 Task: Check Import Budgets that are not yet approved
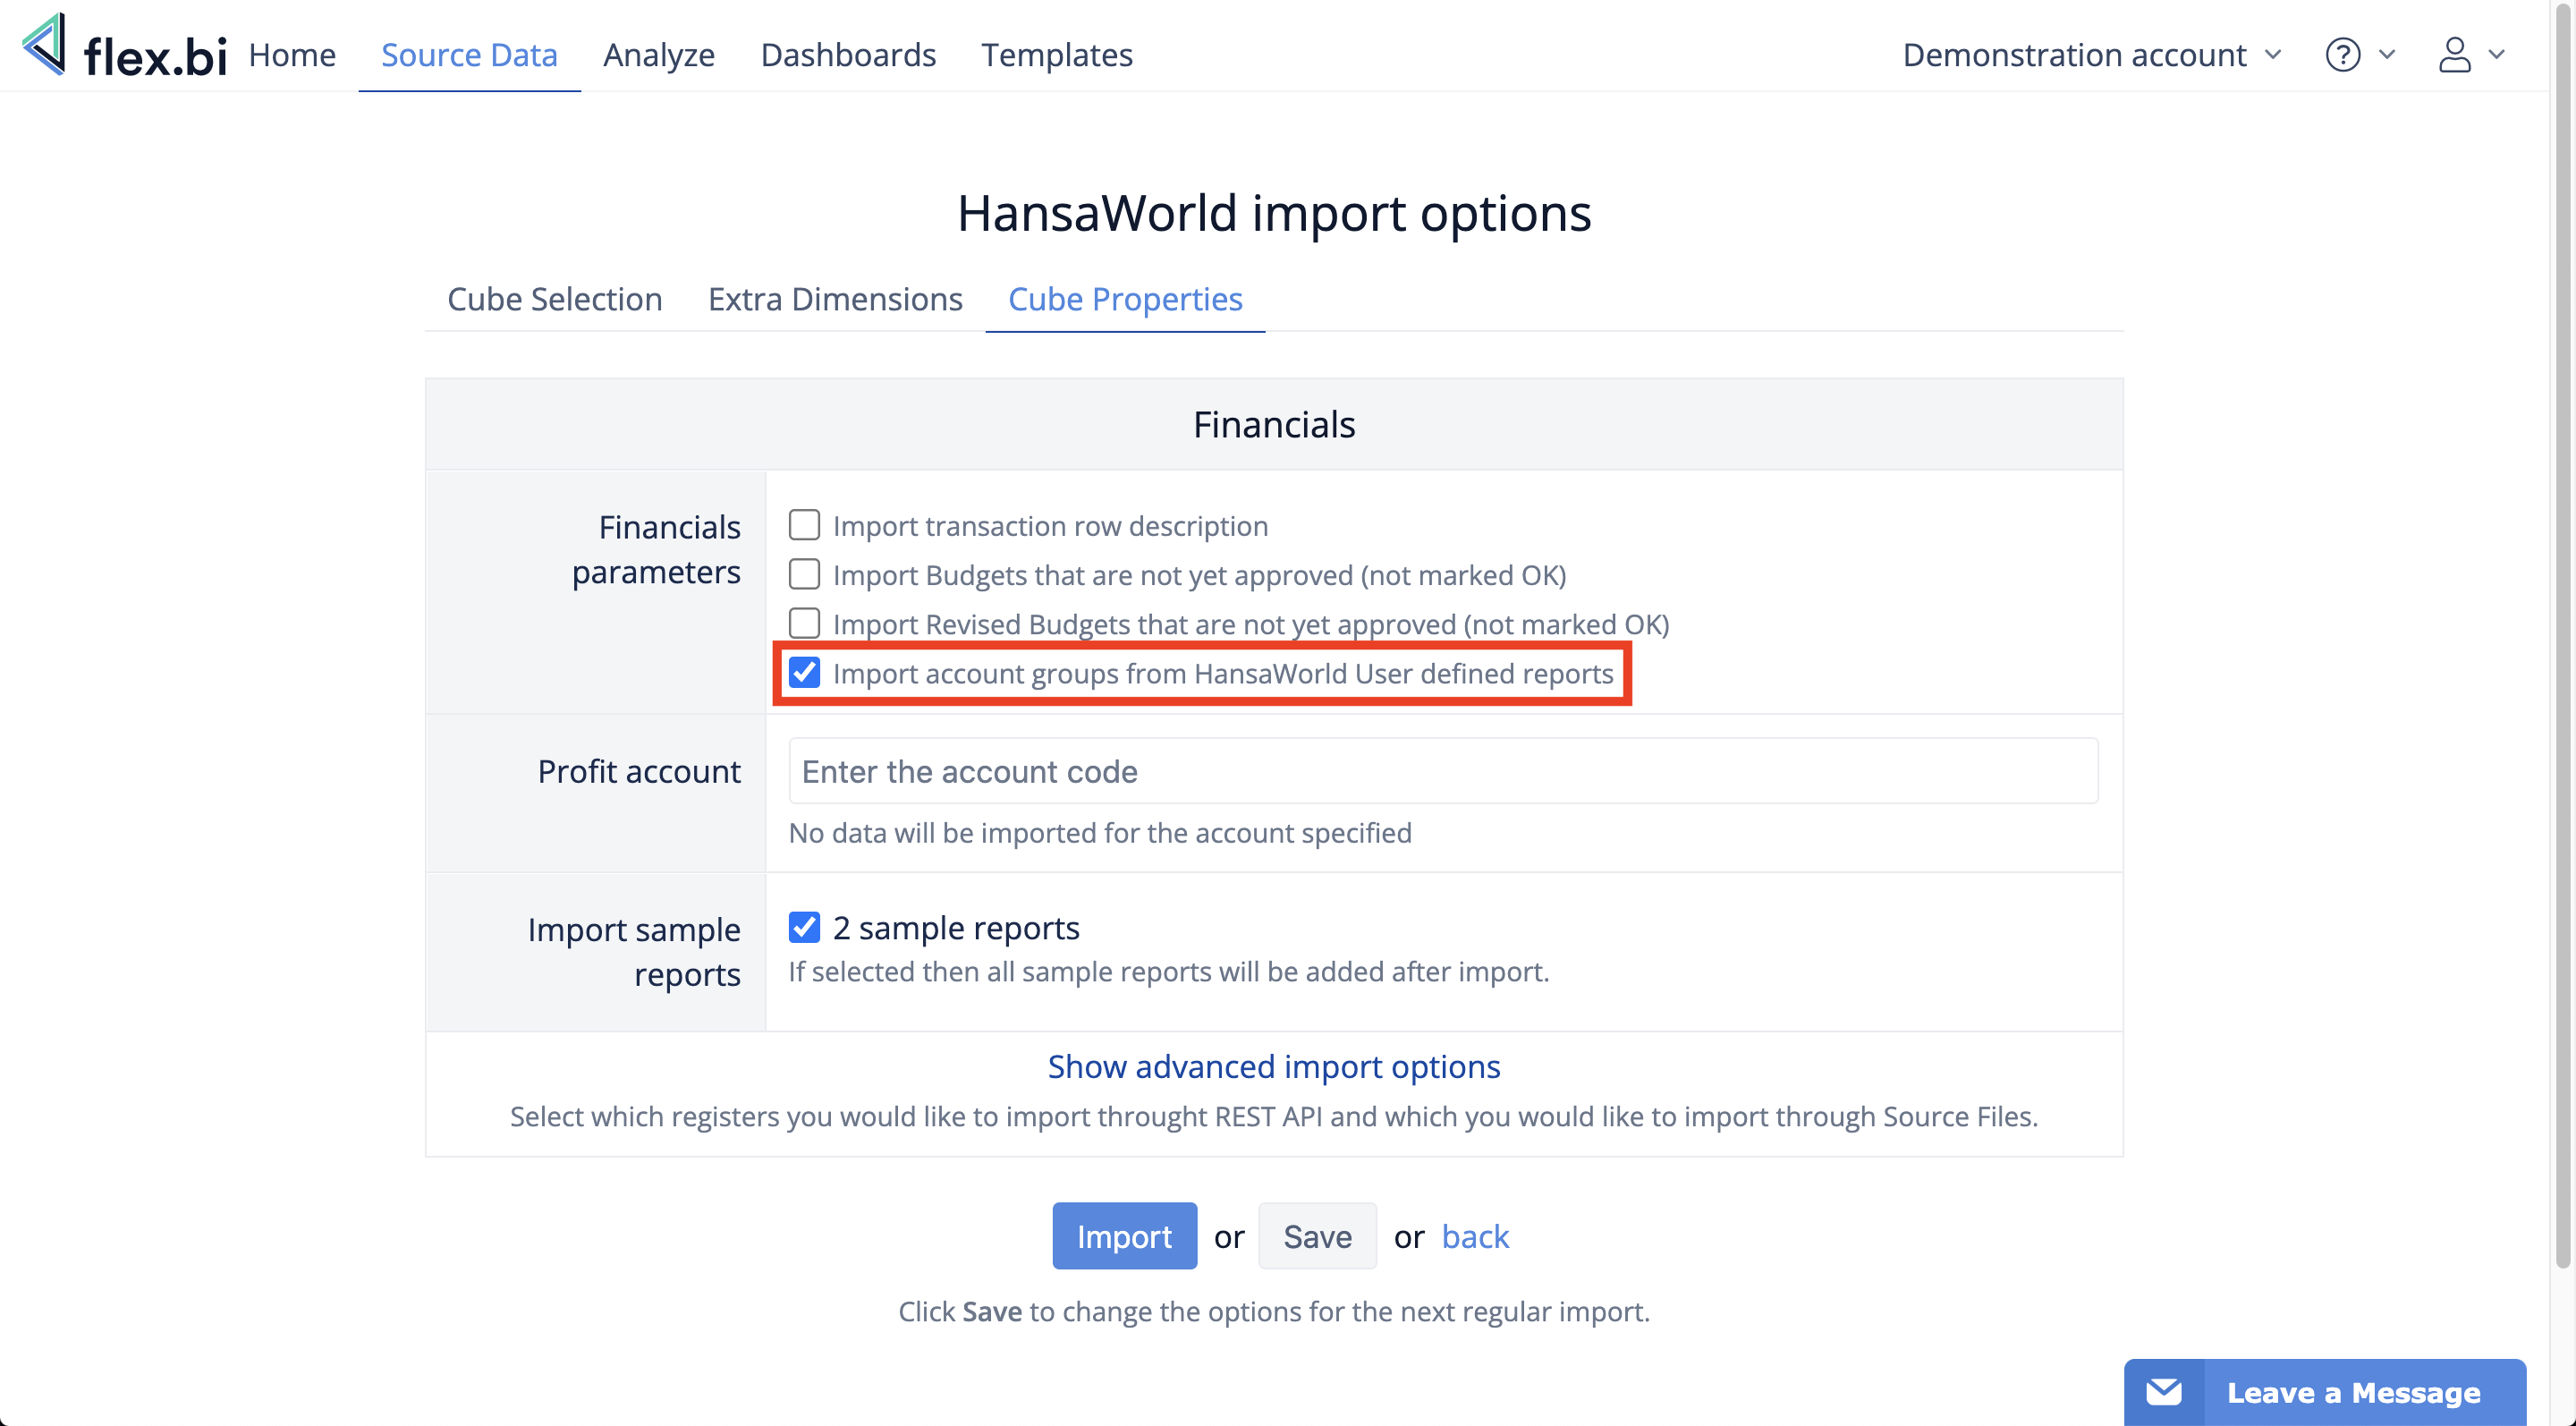pyautogui.click(x=804, y=574)
